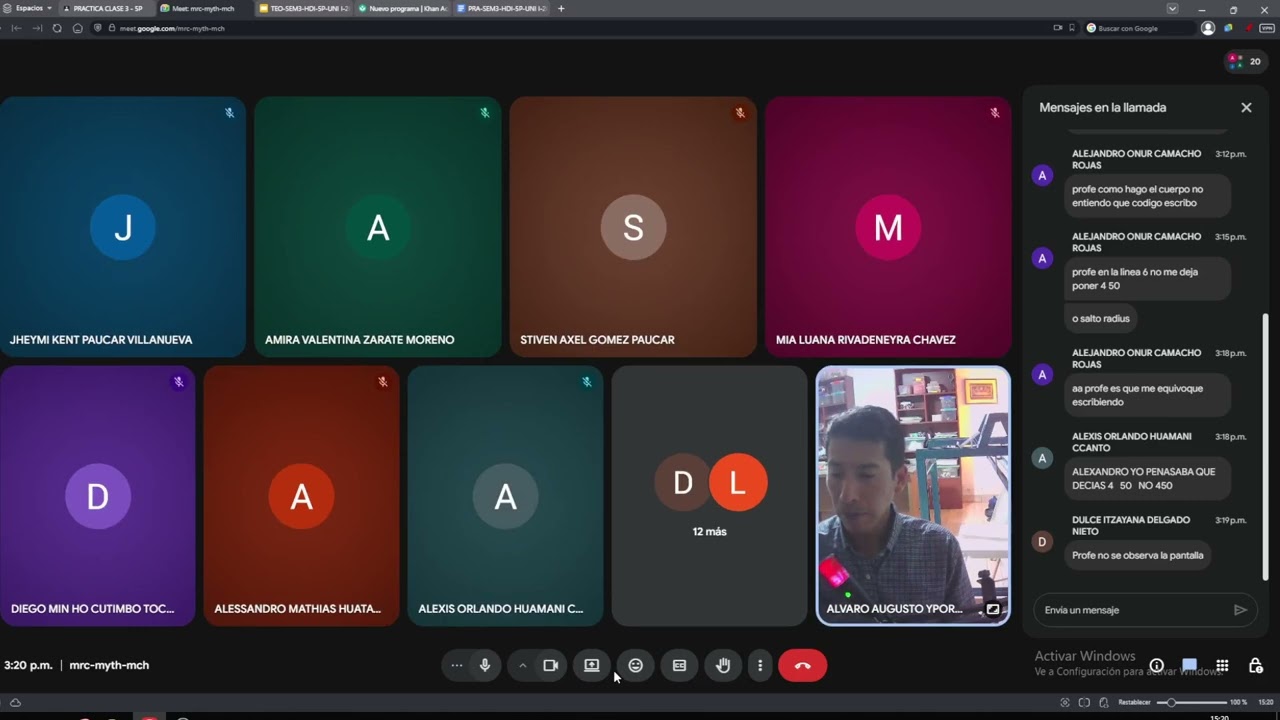
Task: Hang up with red leave call button
Action: (x=802, y=665)
